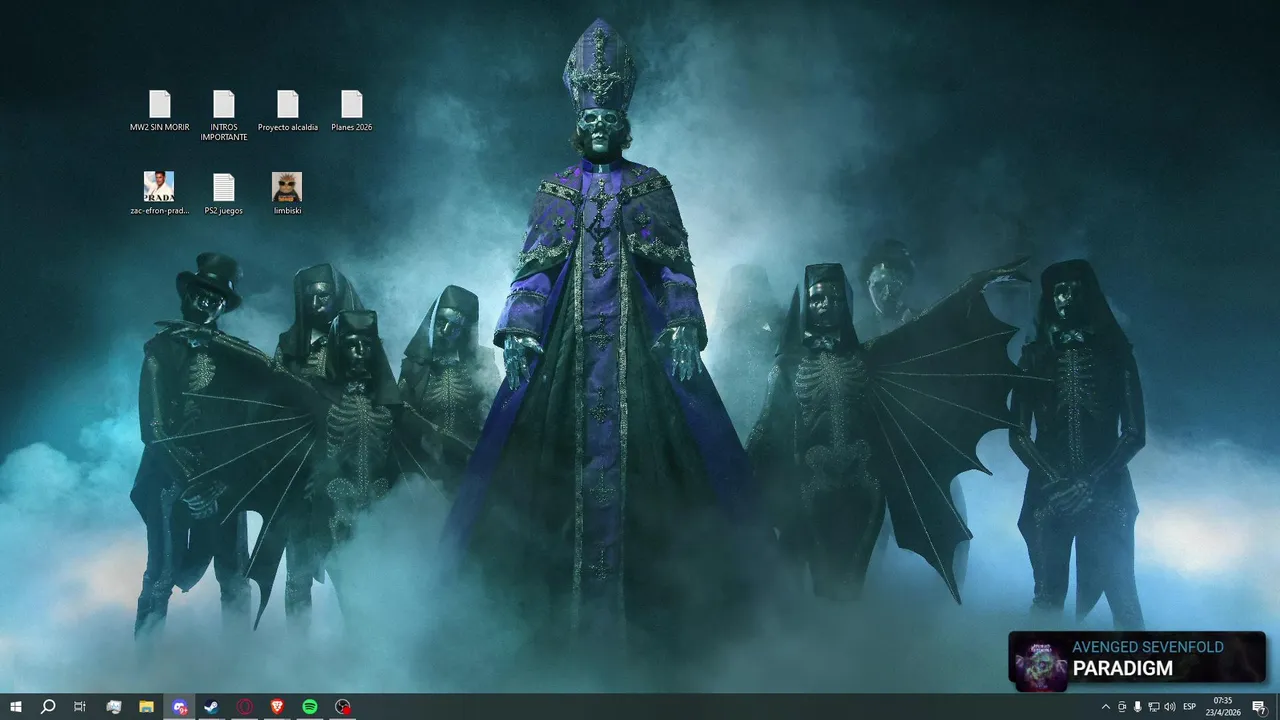Select the Planes 2026 desktop file
Screen dimensions: 1280x720
tap(351, 111)
